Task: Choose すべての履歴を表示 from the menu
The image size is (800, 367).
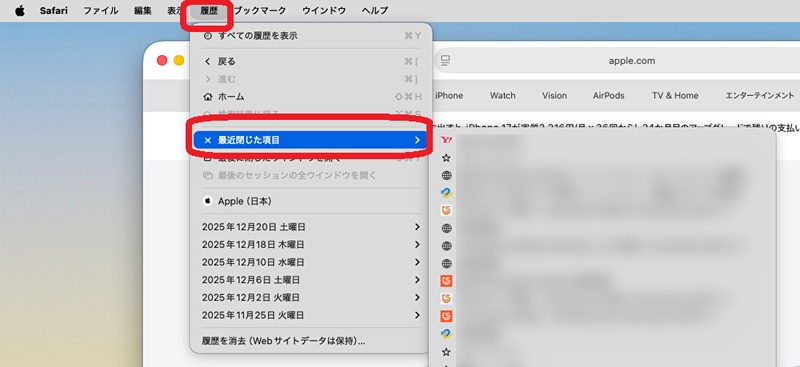Action: 311,36
